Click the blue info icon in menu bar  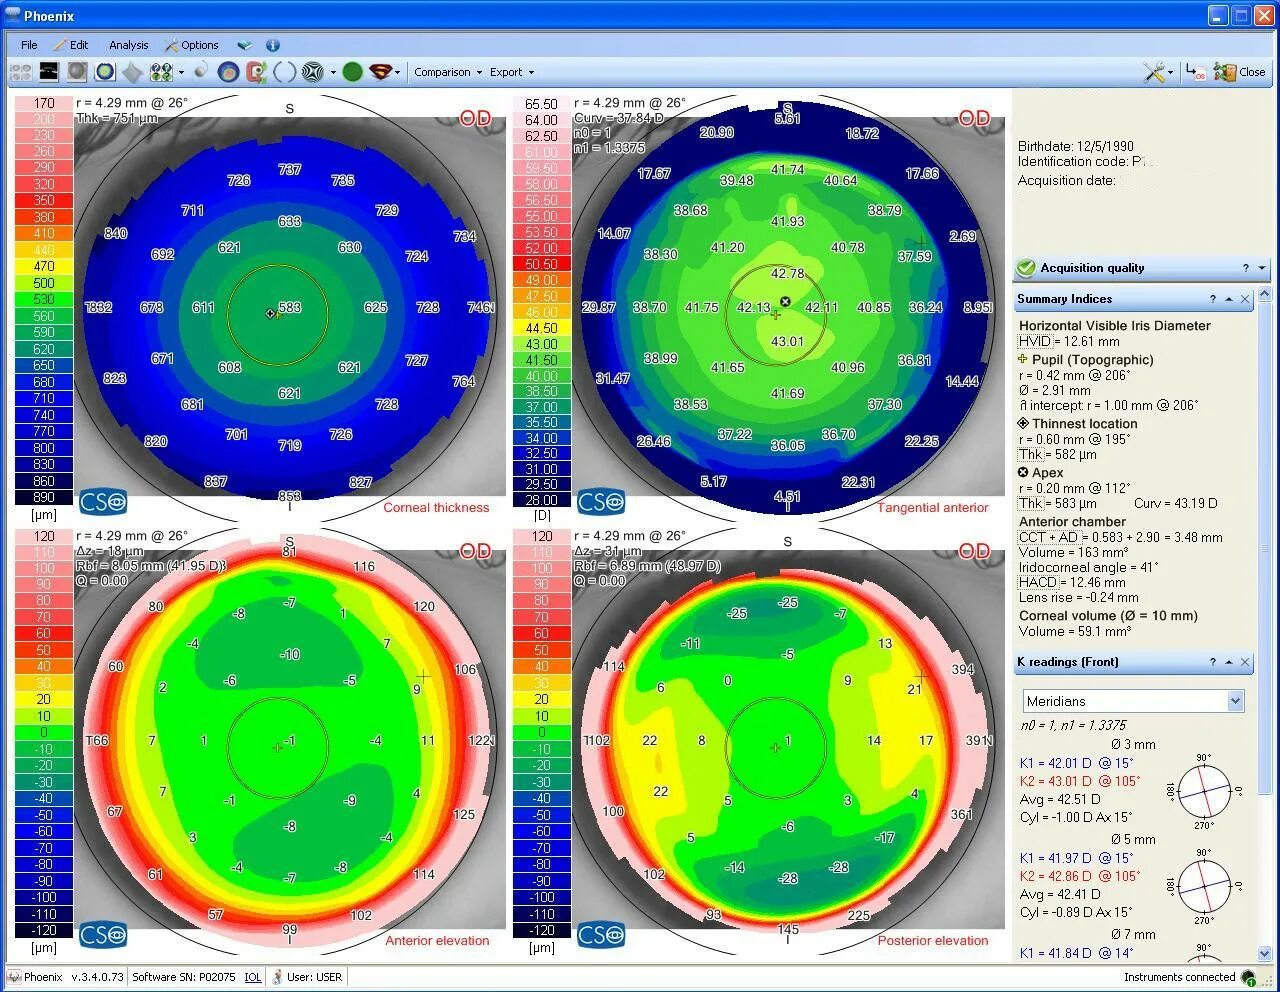point(272,45)
